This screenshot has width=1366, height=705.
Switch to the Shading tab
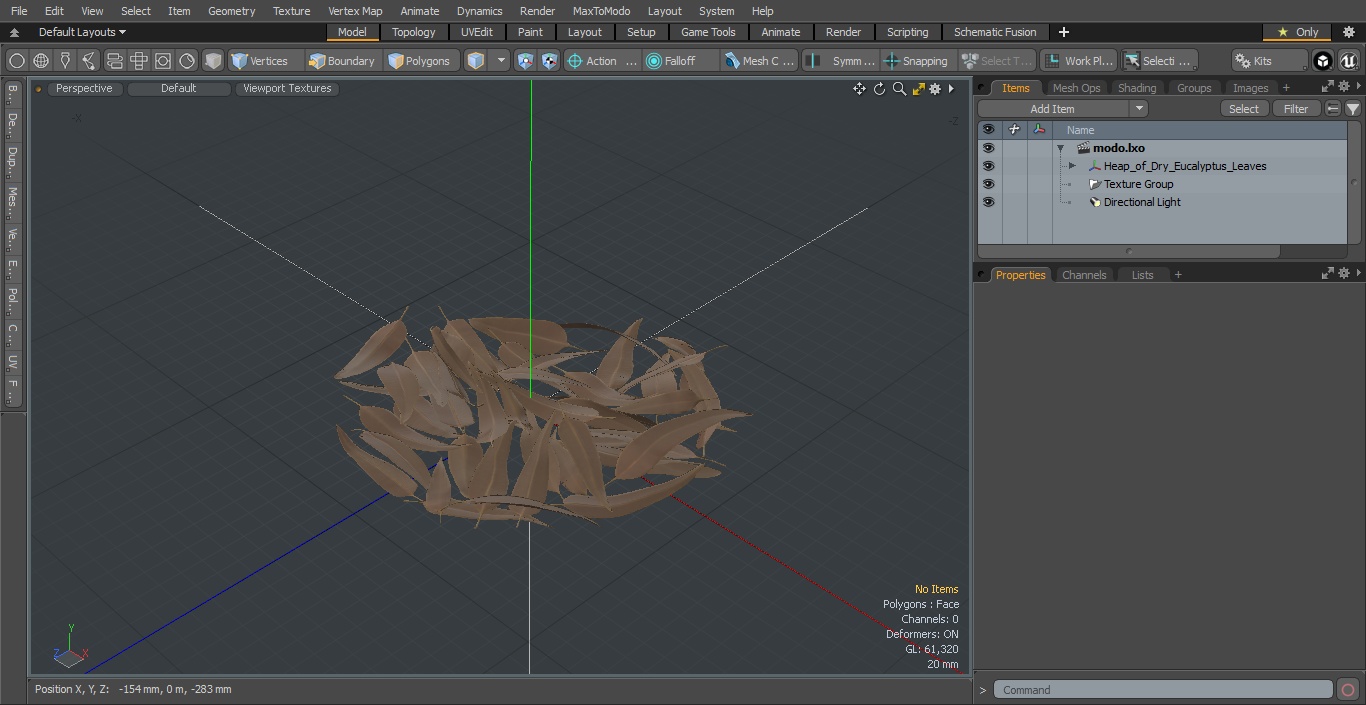coord(1137,88)
